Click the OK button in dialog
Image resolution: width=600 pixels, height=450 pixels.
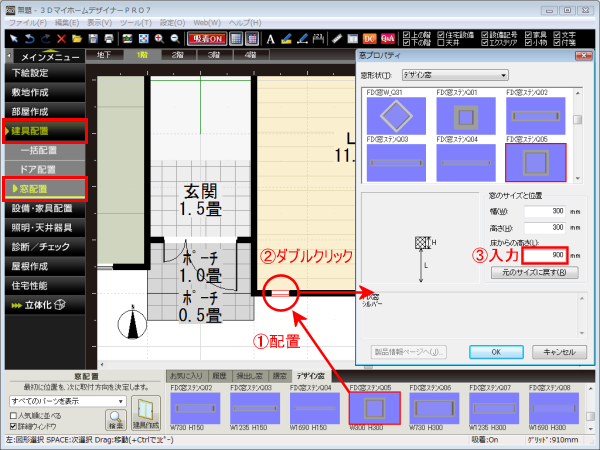click(x=495, y=352)
